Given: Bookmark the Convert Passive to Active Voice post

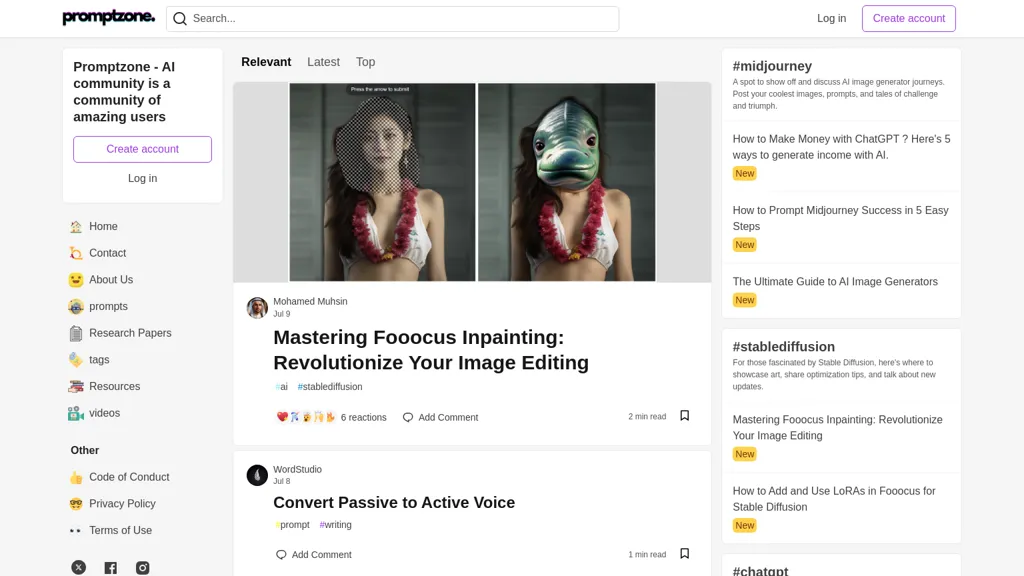Looking at the screenshot, I should (x=684, y=554).
